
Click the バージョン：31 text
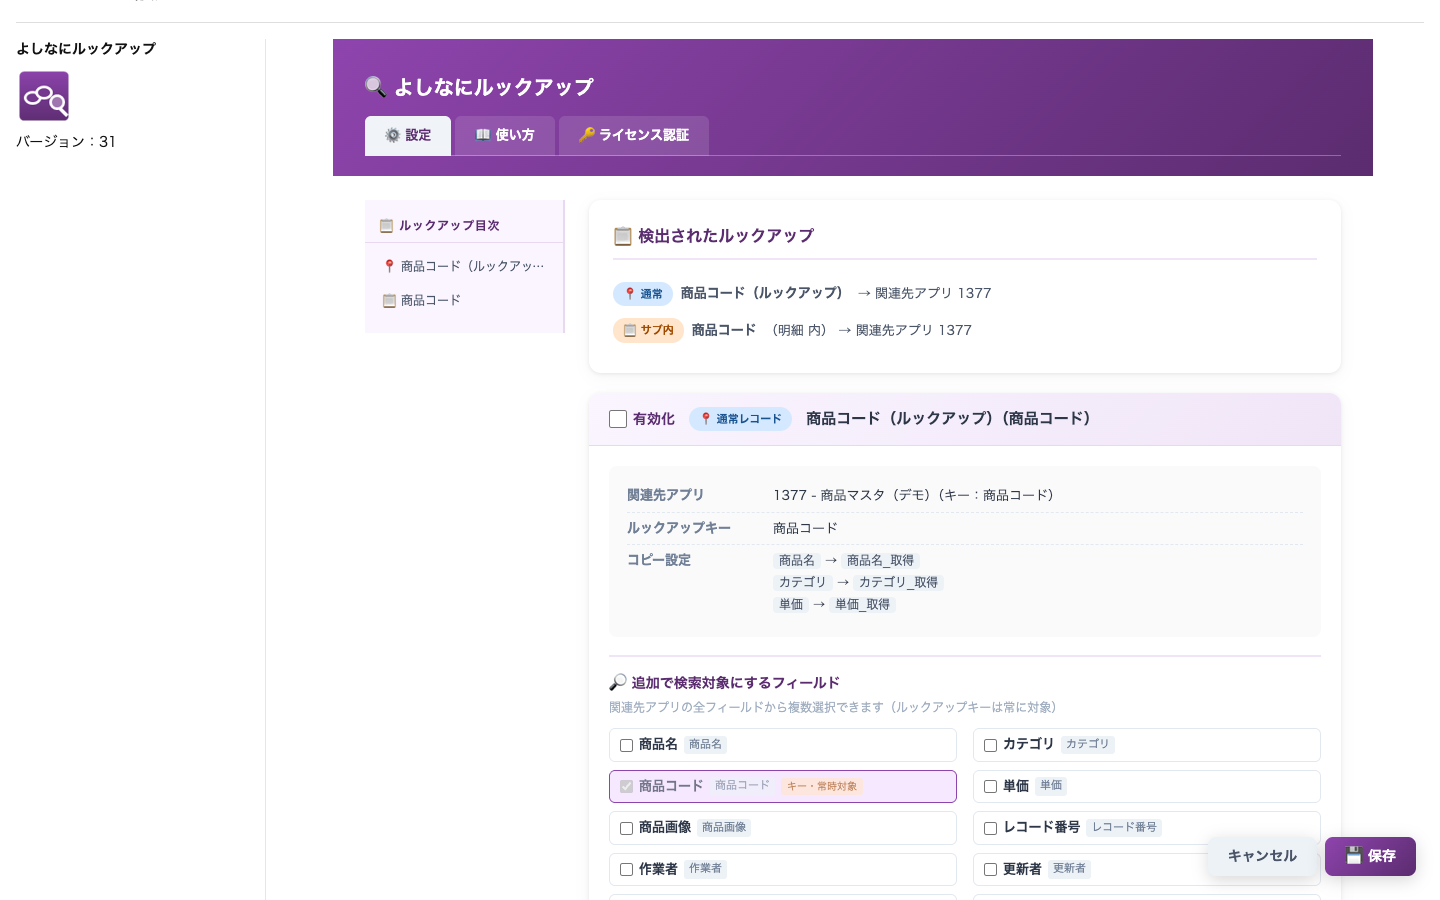[x=66, y=142]
